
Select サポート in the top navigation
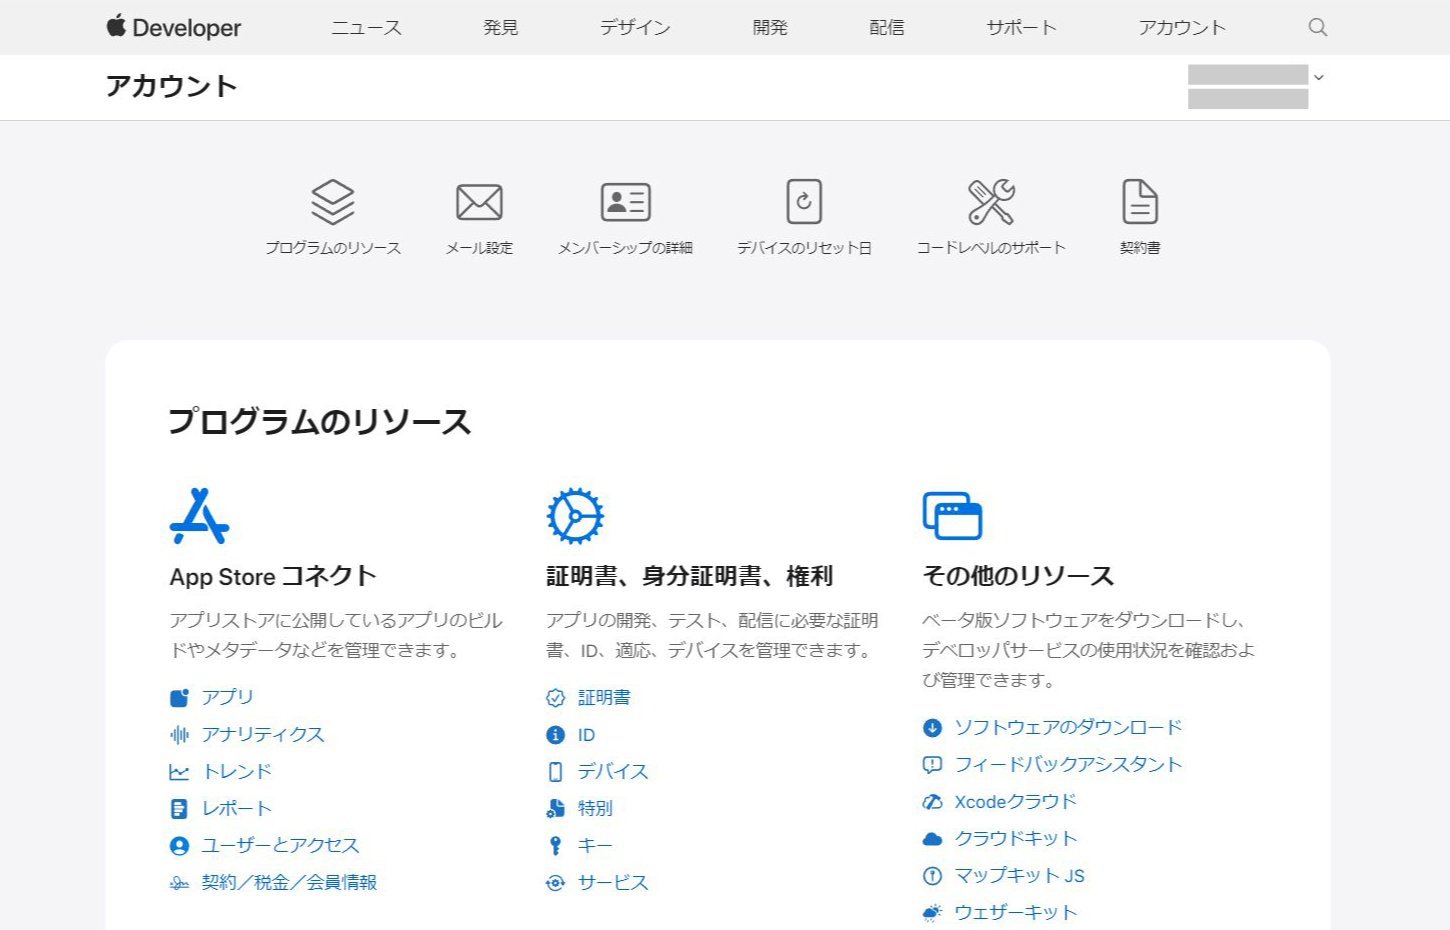point(1021,27)
